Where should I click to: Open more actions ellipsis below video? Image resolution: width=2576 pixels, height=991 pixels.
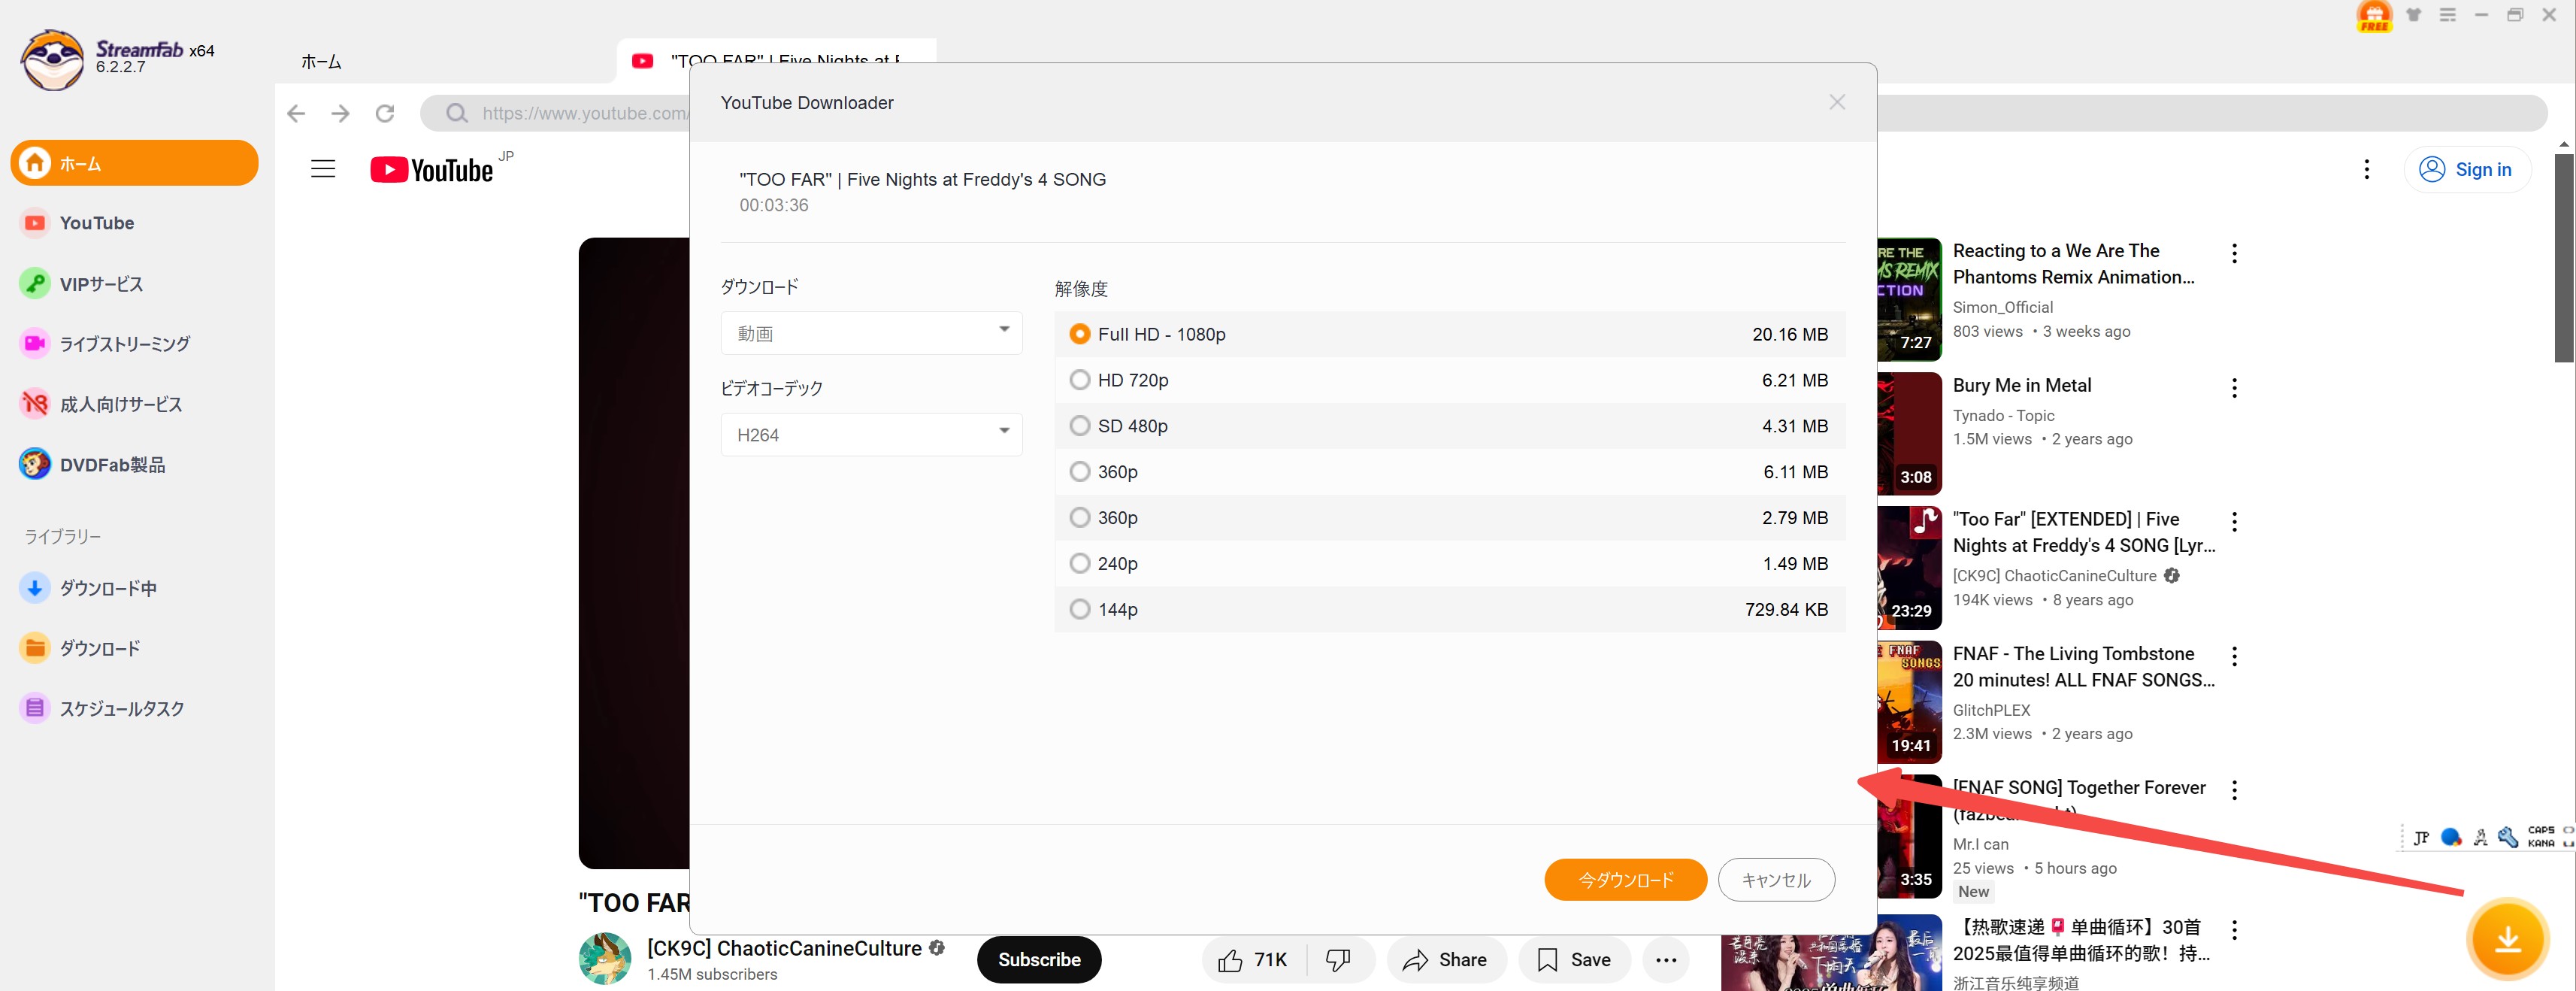(1666, 960)
